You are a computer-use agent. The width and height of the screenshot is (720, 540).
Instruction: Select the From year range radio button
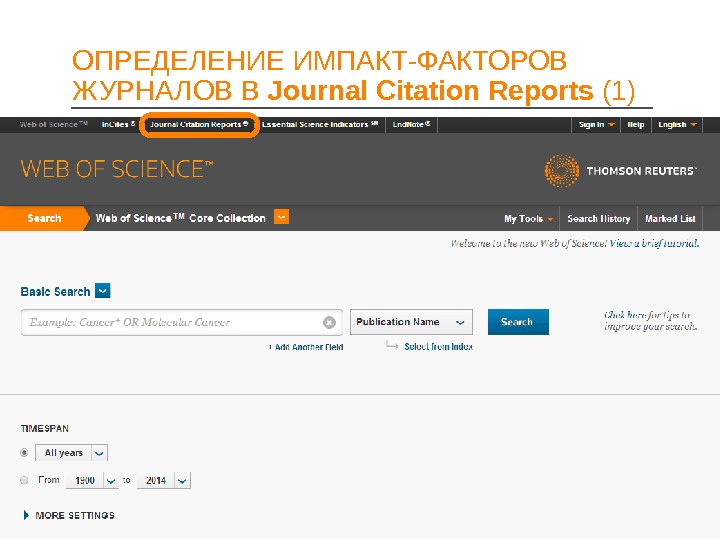click(24, 480)
